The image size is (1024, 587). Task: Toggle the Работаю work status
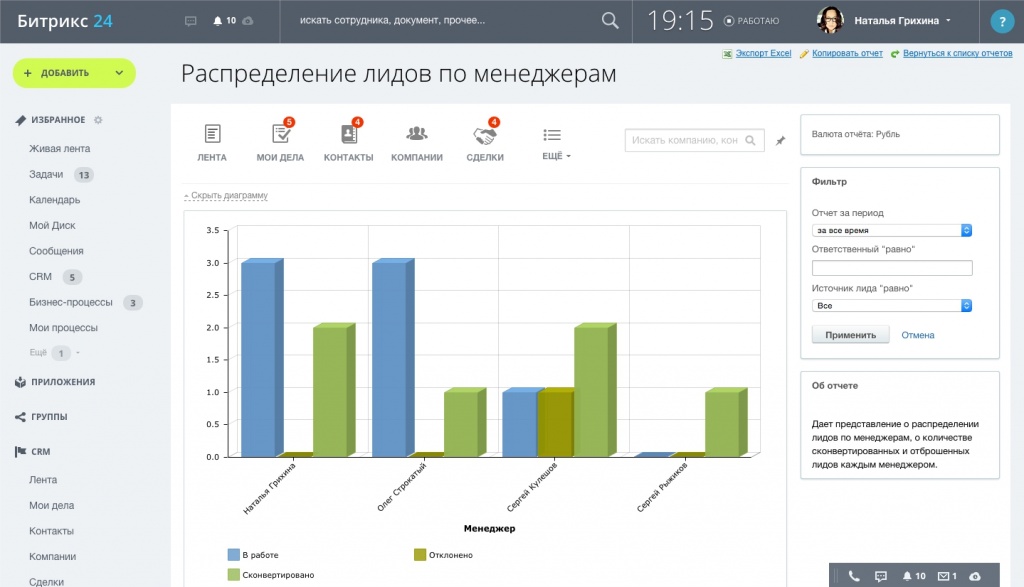[x=751, y=21]
